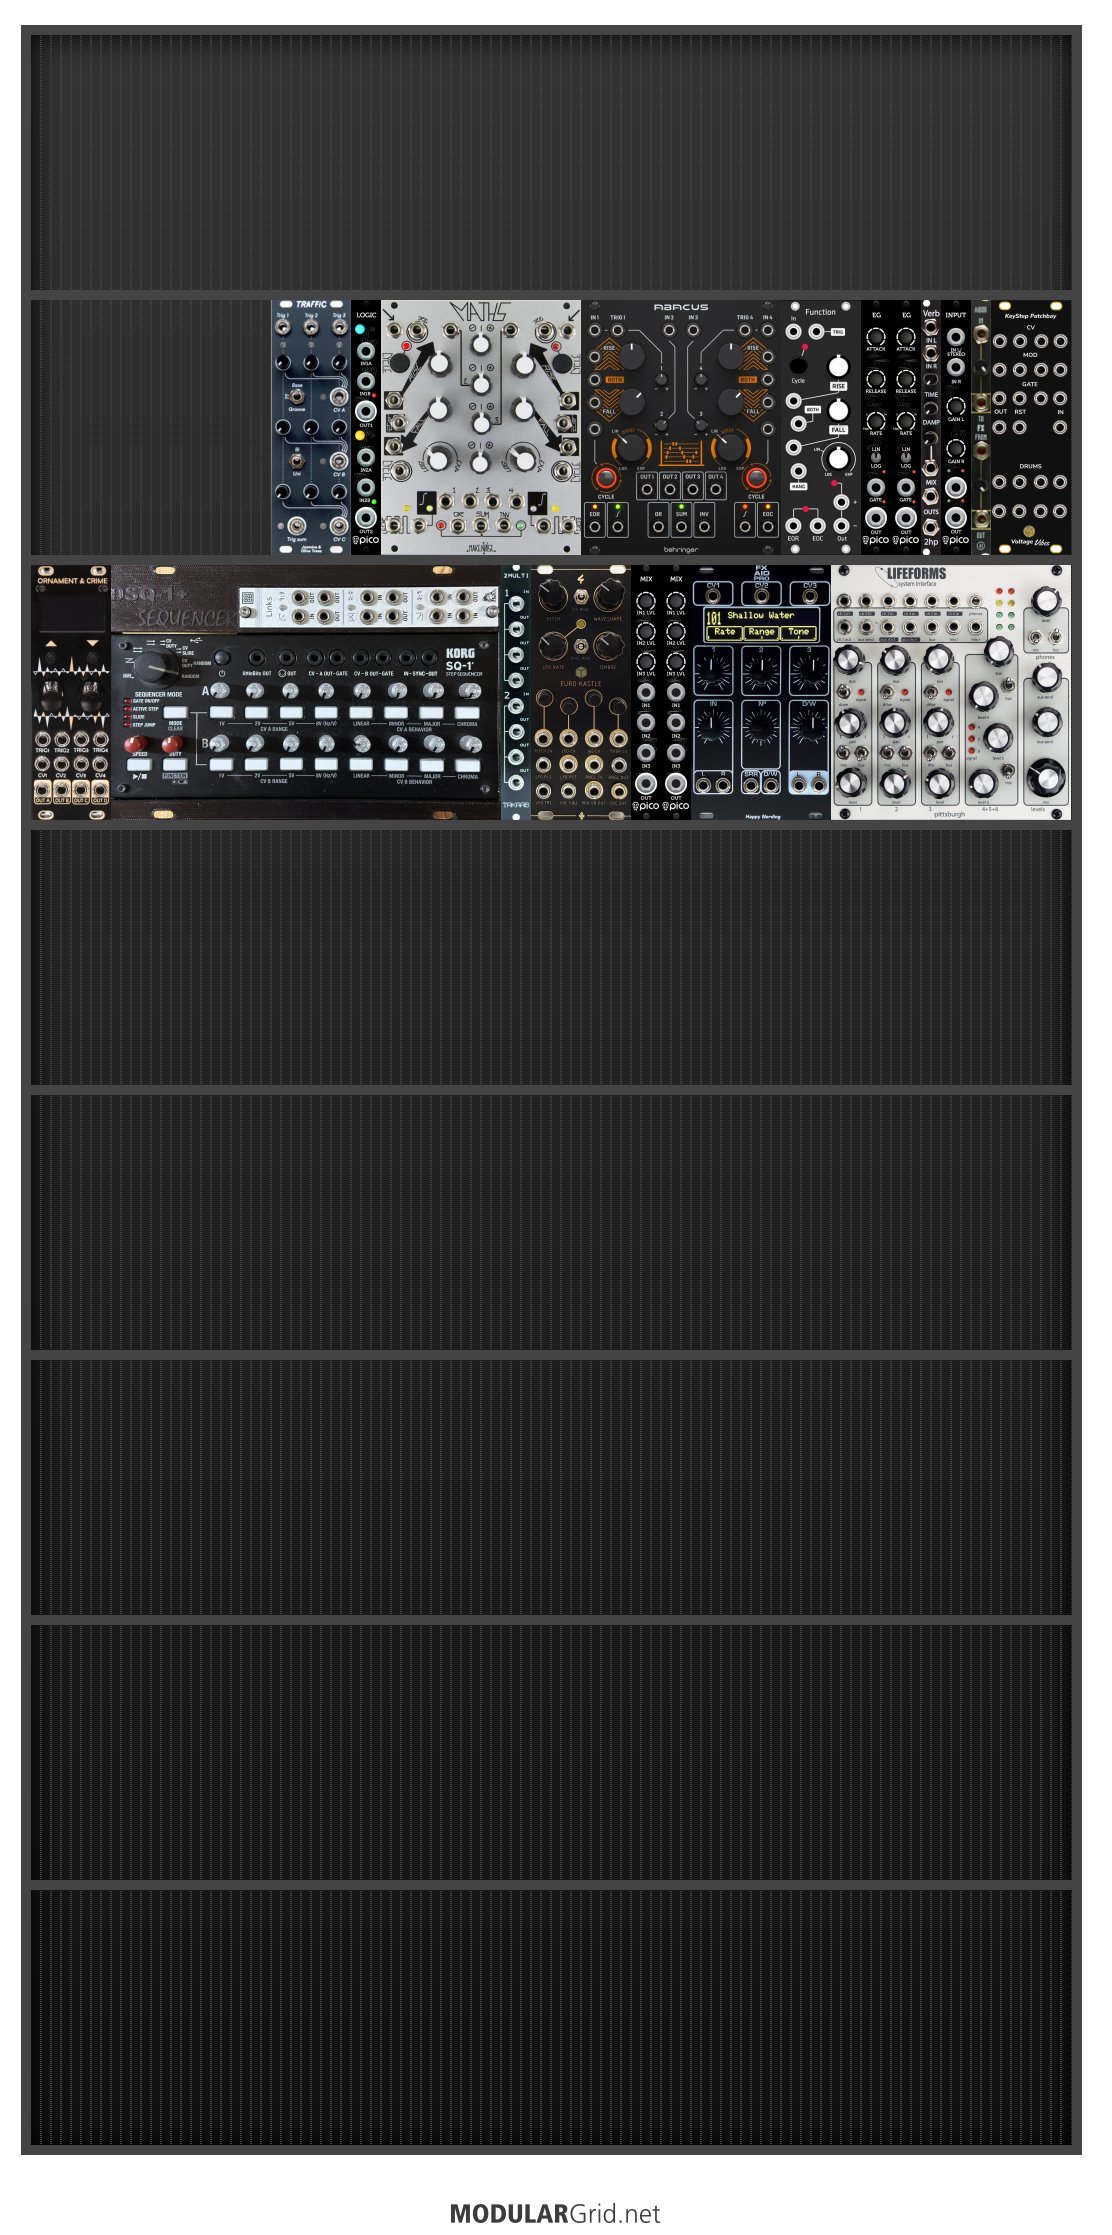Click the SUM output jack on Maths
Screen dimensions: 1112x2235
[479, 525]
